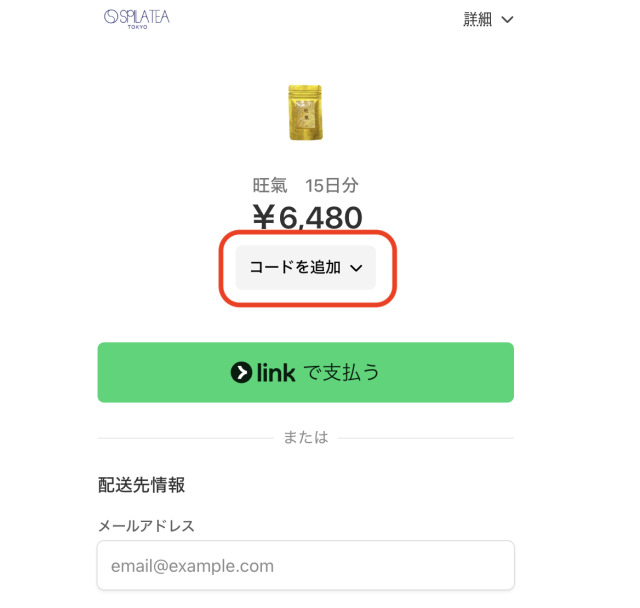This screenshot has height=608, width=640.
Task: Click the 15日分 quantity text
Action: point(332,185)
